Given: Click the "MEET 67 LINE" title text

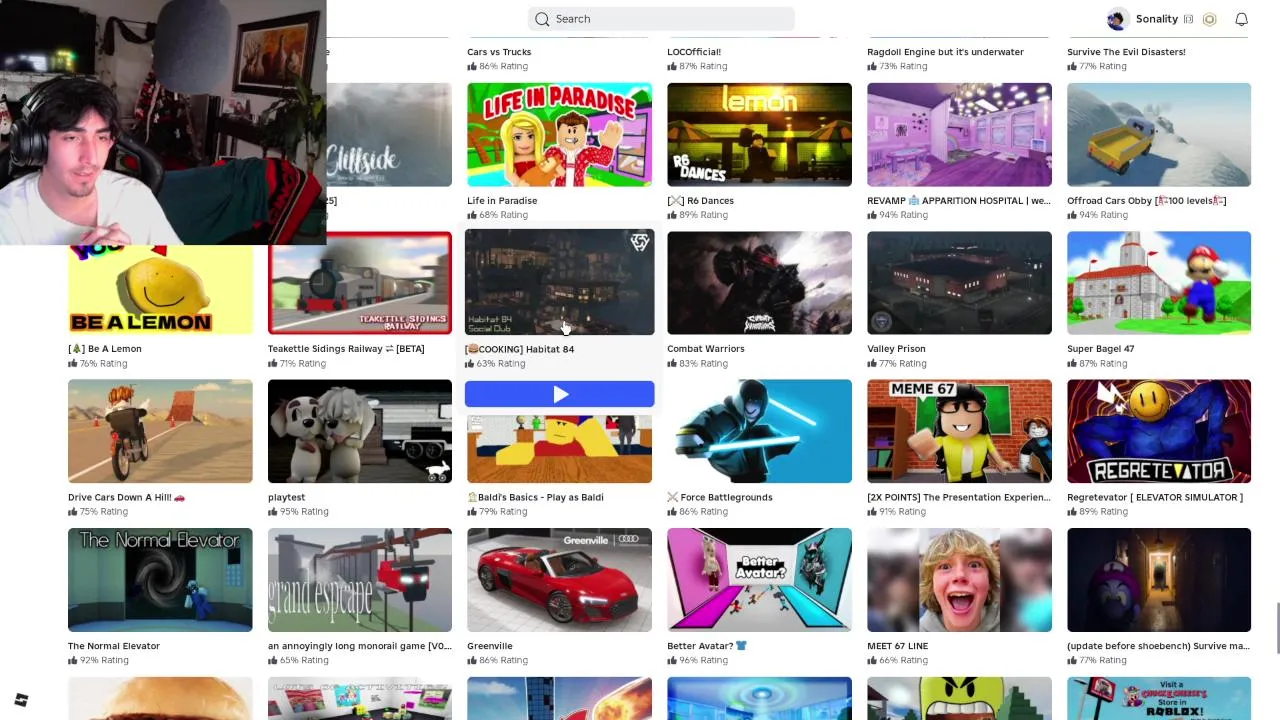Looking at the screenshot, I should (897, 646).
